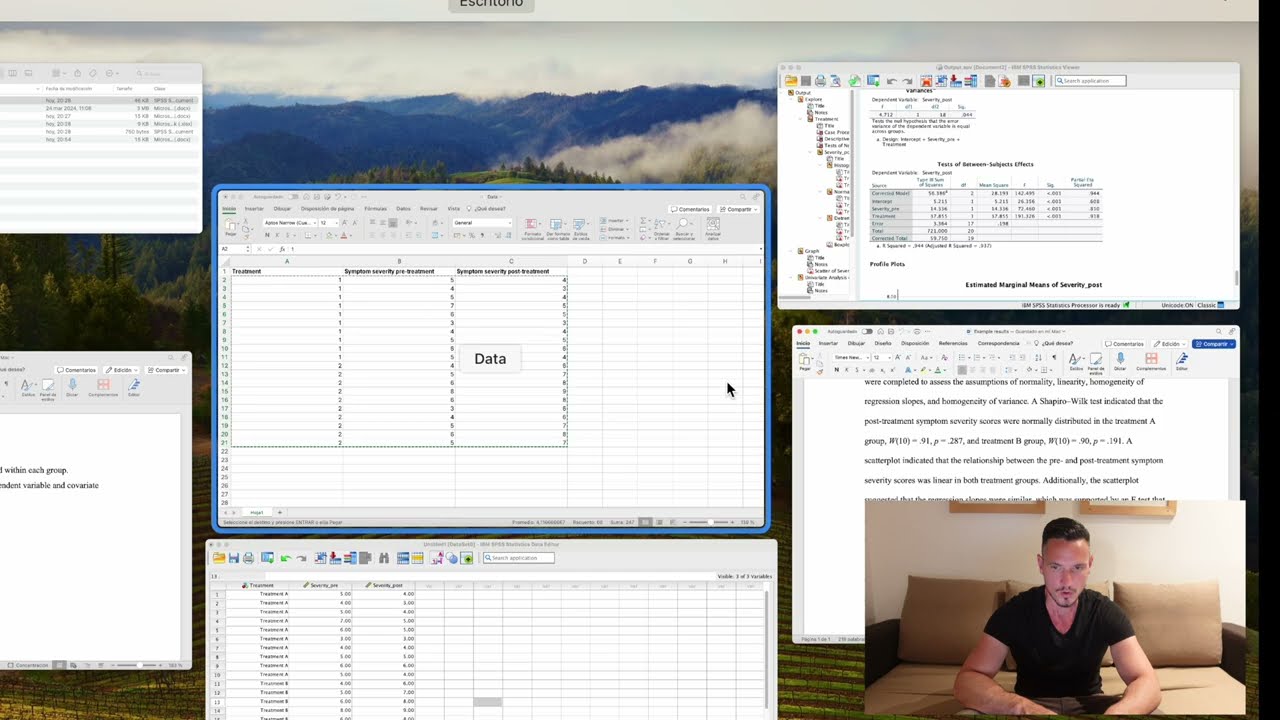The width and height of the screenshot is (1280, 720).
Task: Click Search application field in SPSS Data Editor
Action: tap(519, 558)
